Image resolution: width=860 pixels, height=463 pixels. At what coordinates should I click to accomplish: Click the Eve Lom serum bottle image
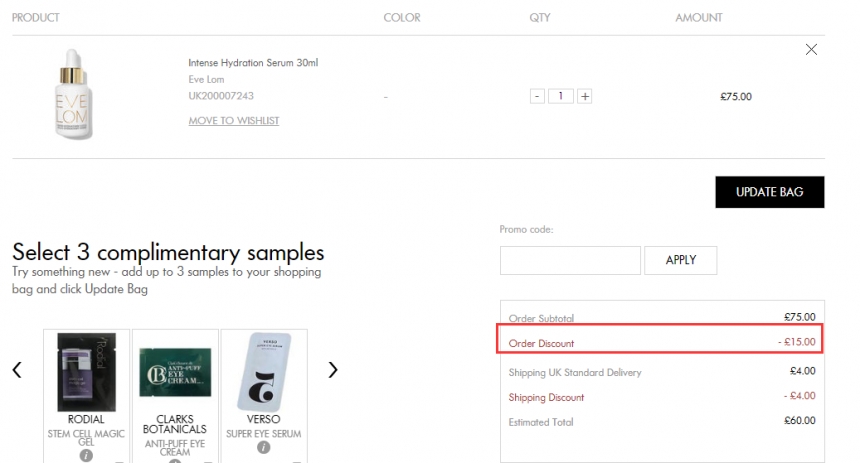(x=73, y=97)
